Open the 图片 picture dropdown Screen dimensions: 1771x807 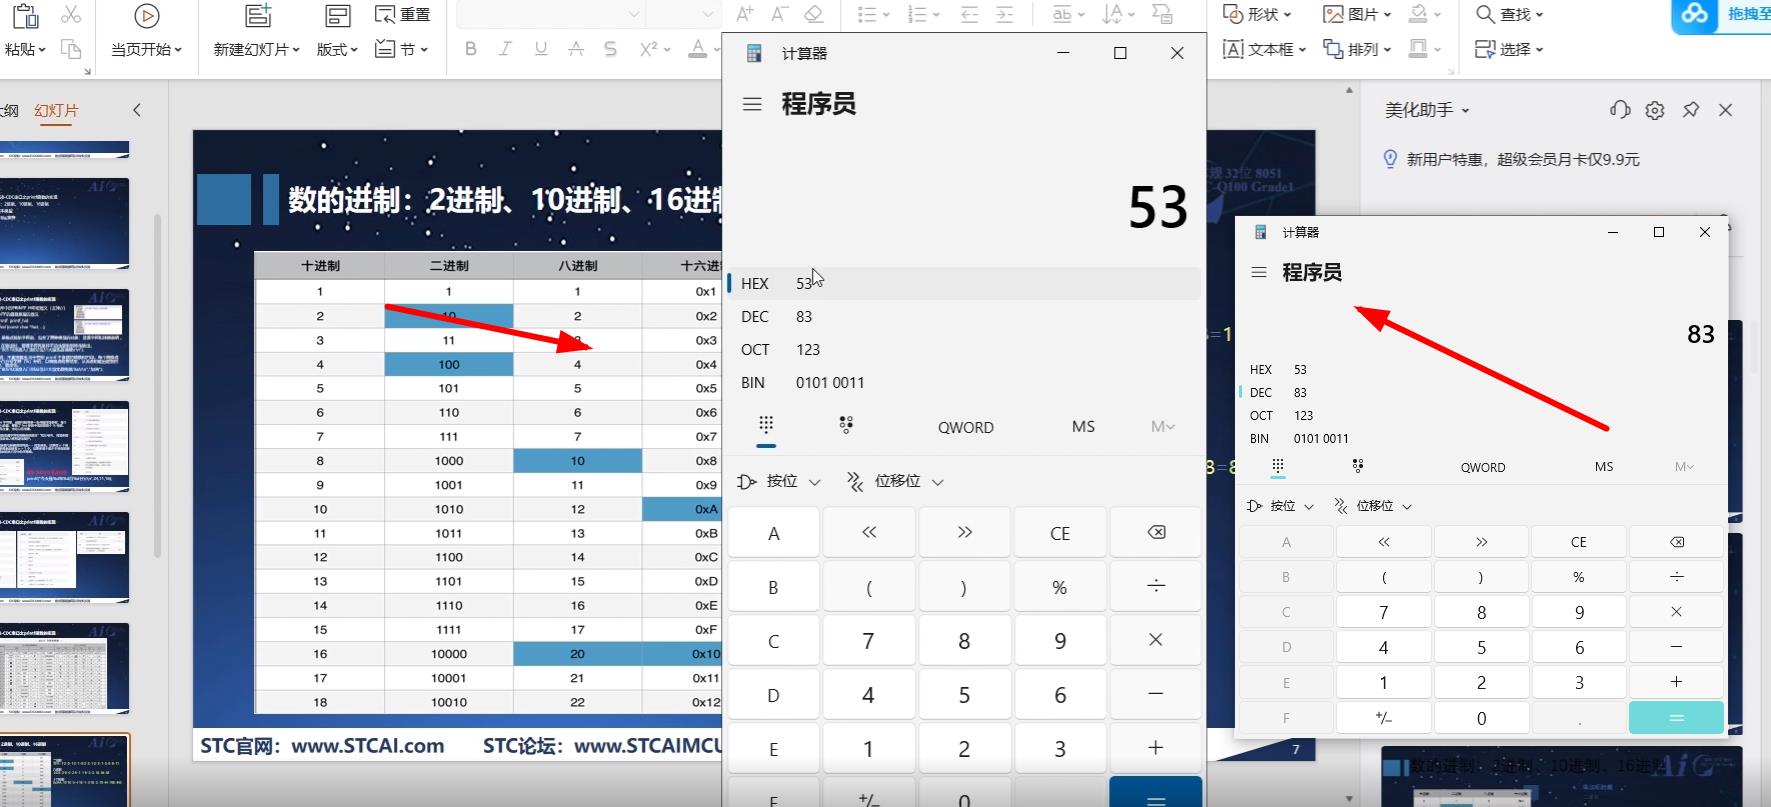[1357, 14]
